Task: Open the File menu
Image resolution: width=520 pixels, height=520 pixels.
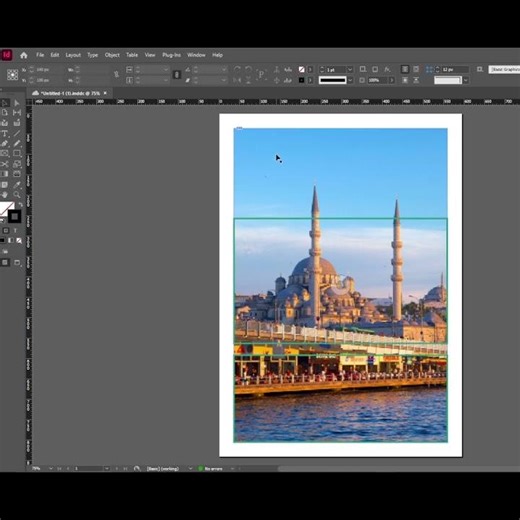Action: (40, 55)
